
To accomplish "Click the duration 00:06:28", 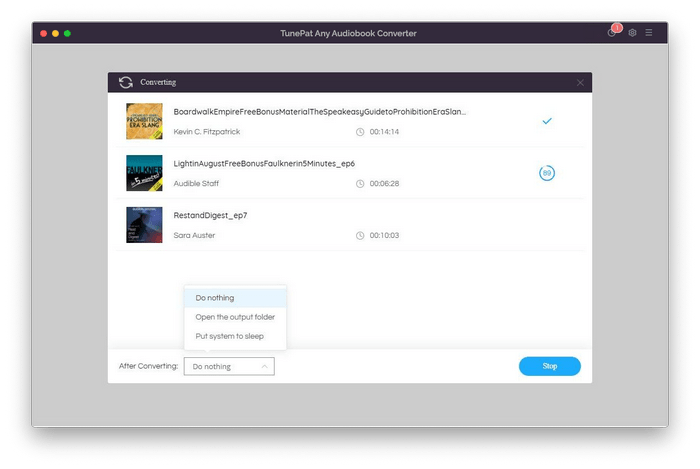I will tap(384, 184).
